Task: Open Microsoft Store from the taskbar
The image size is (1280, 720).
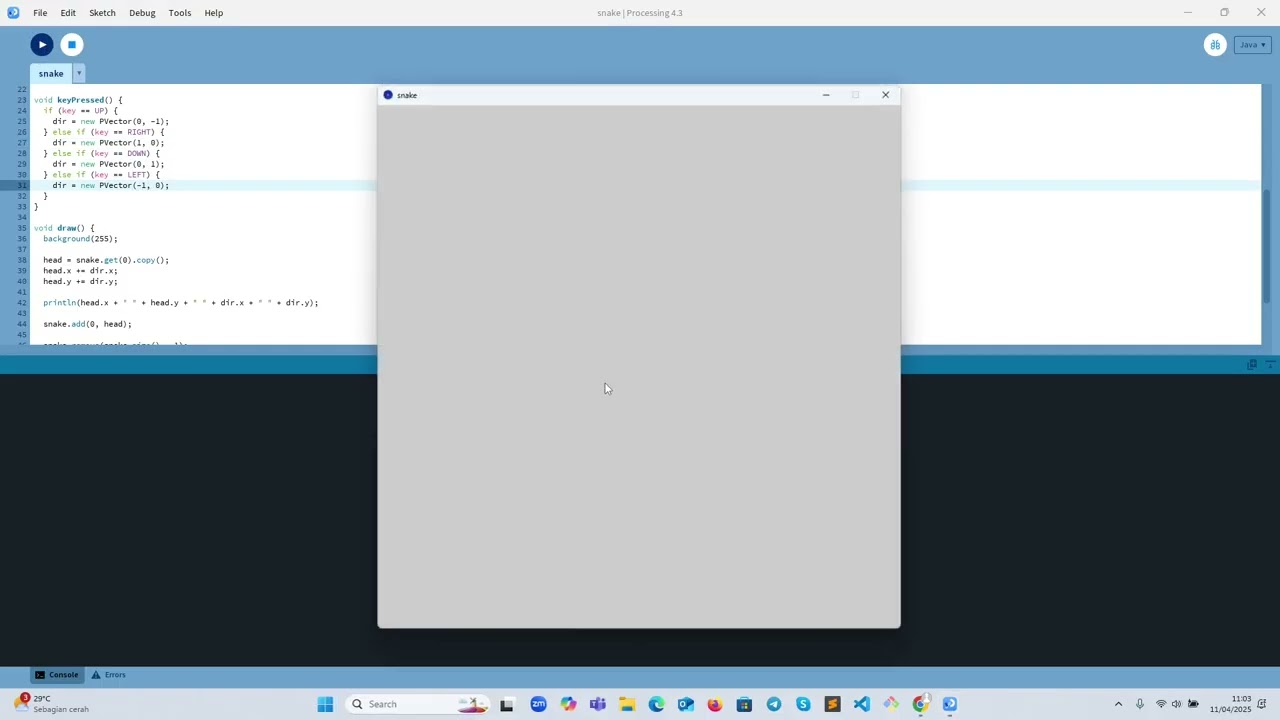Action: tap(744, 704)
